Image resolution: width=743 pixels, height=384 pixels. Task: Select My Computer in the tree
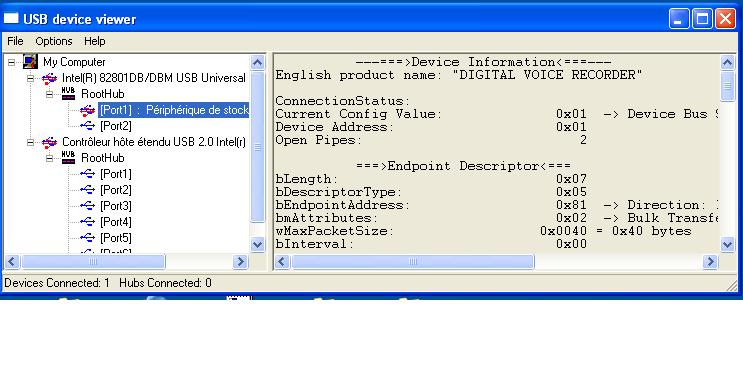coord(74,62)
